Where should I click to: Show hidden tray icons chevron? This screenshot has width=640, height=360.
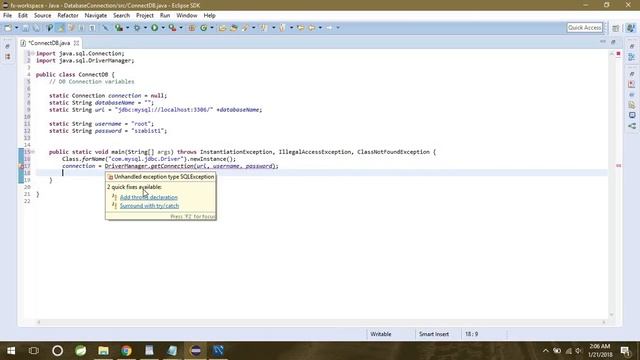546,351
